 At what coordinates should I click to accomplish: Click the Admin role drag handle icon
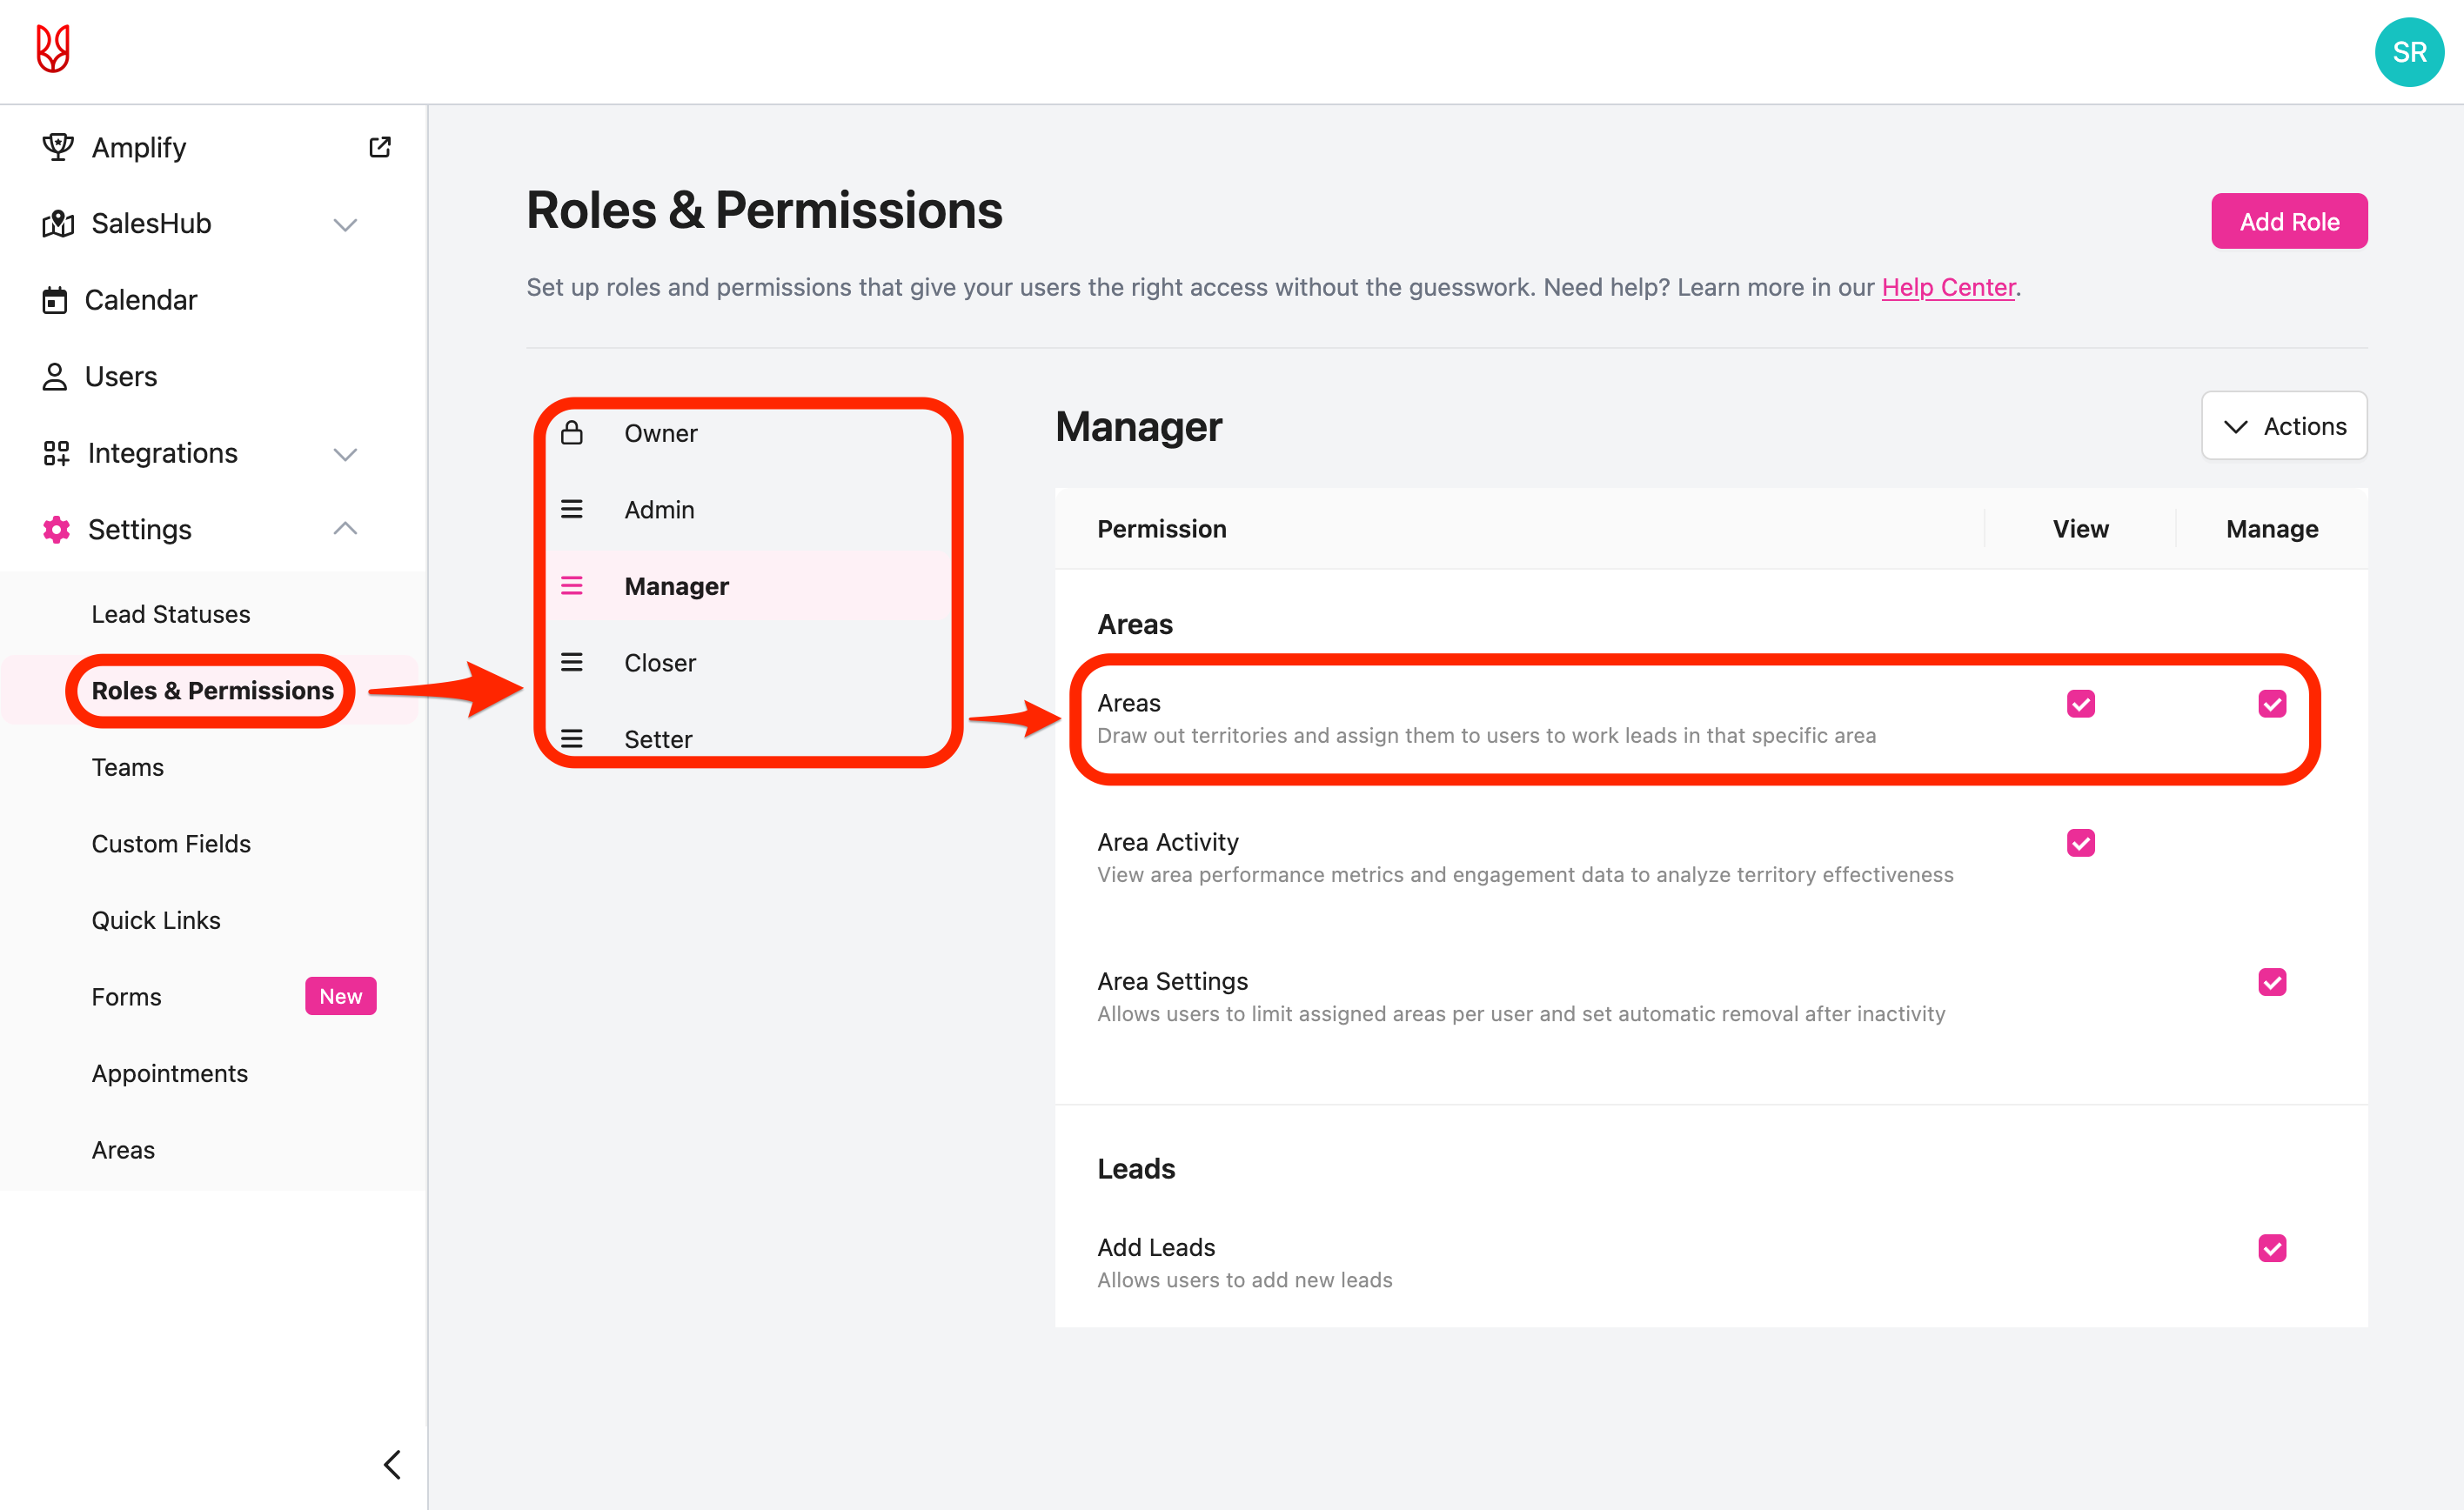(572, 509)
